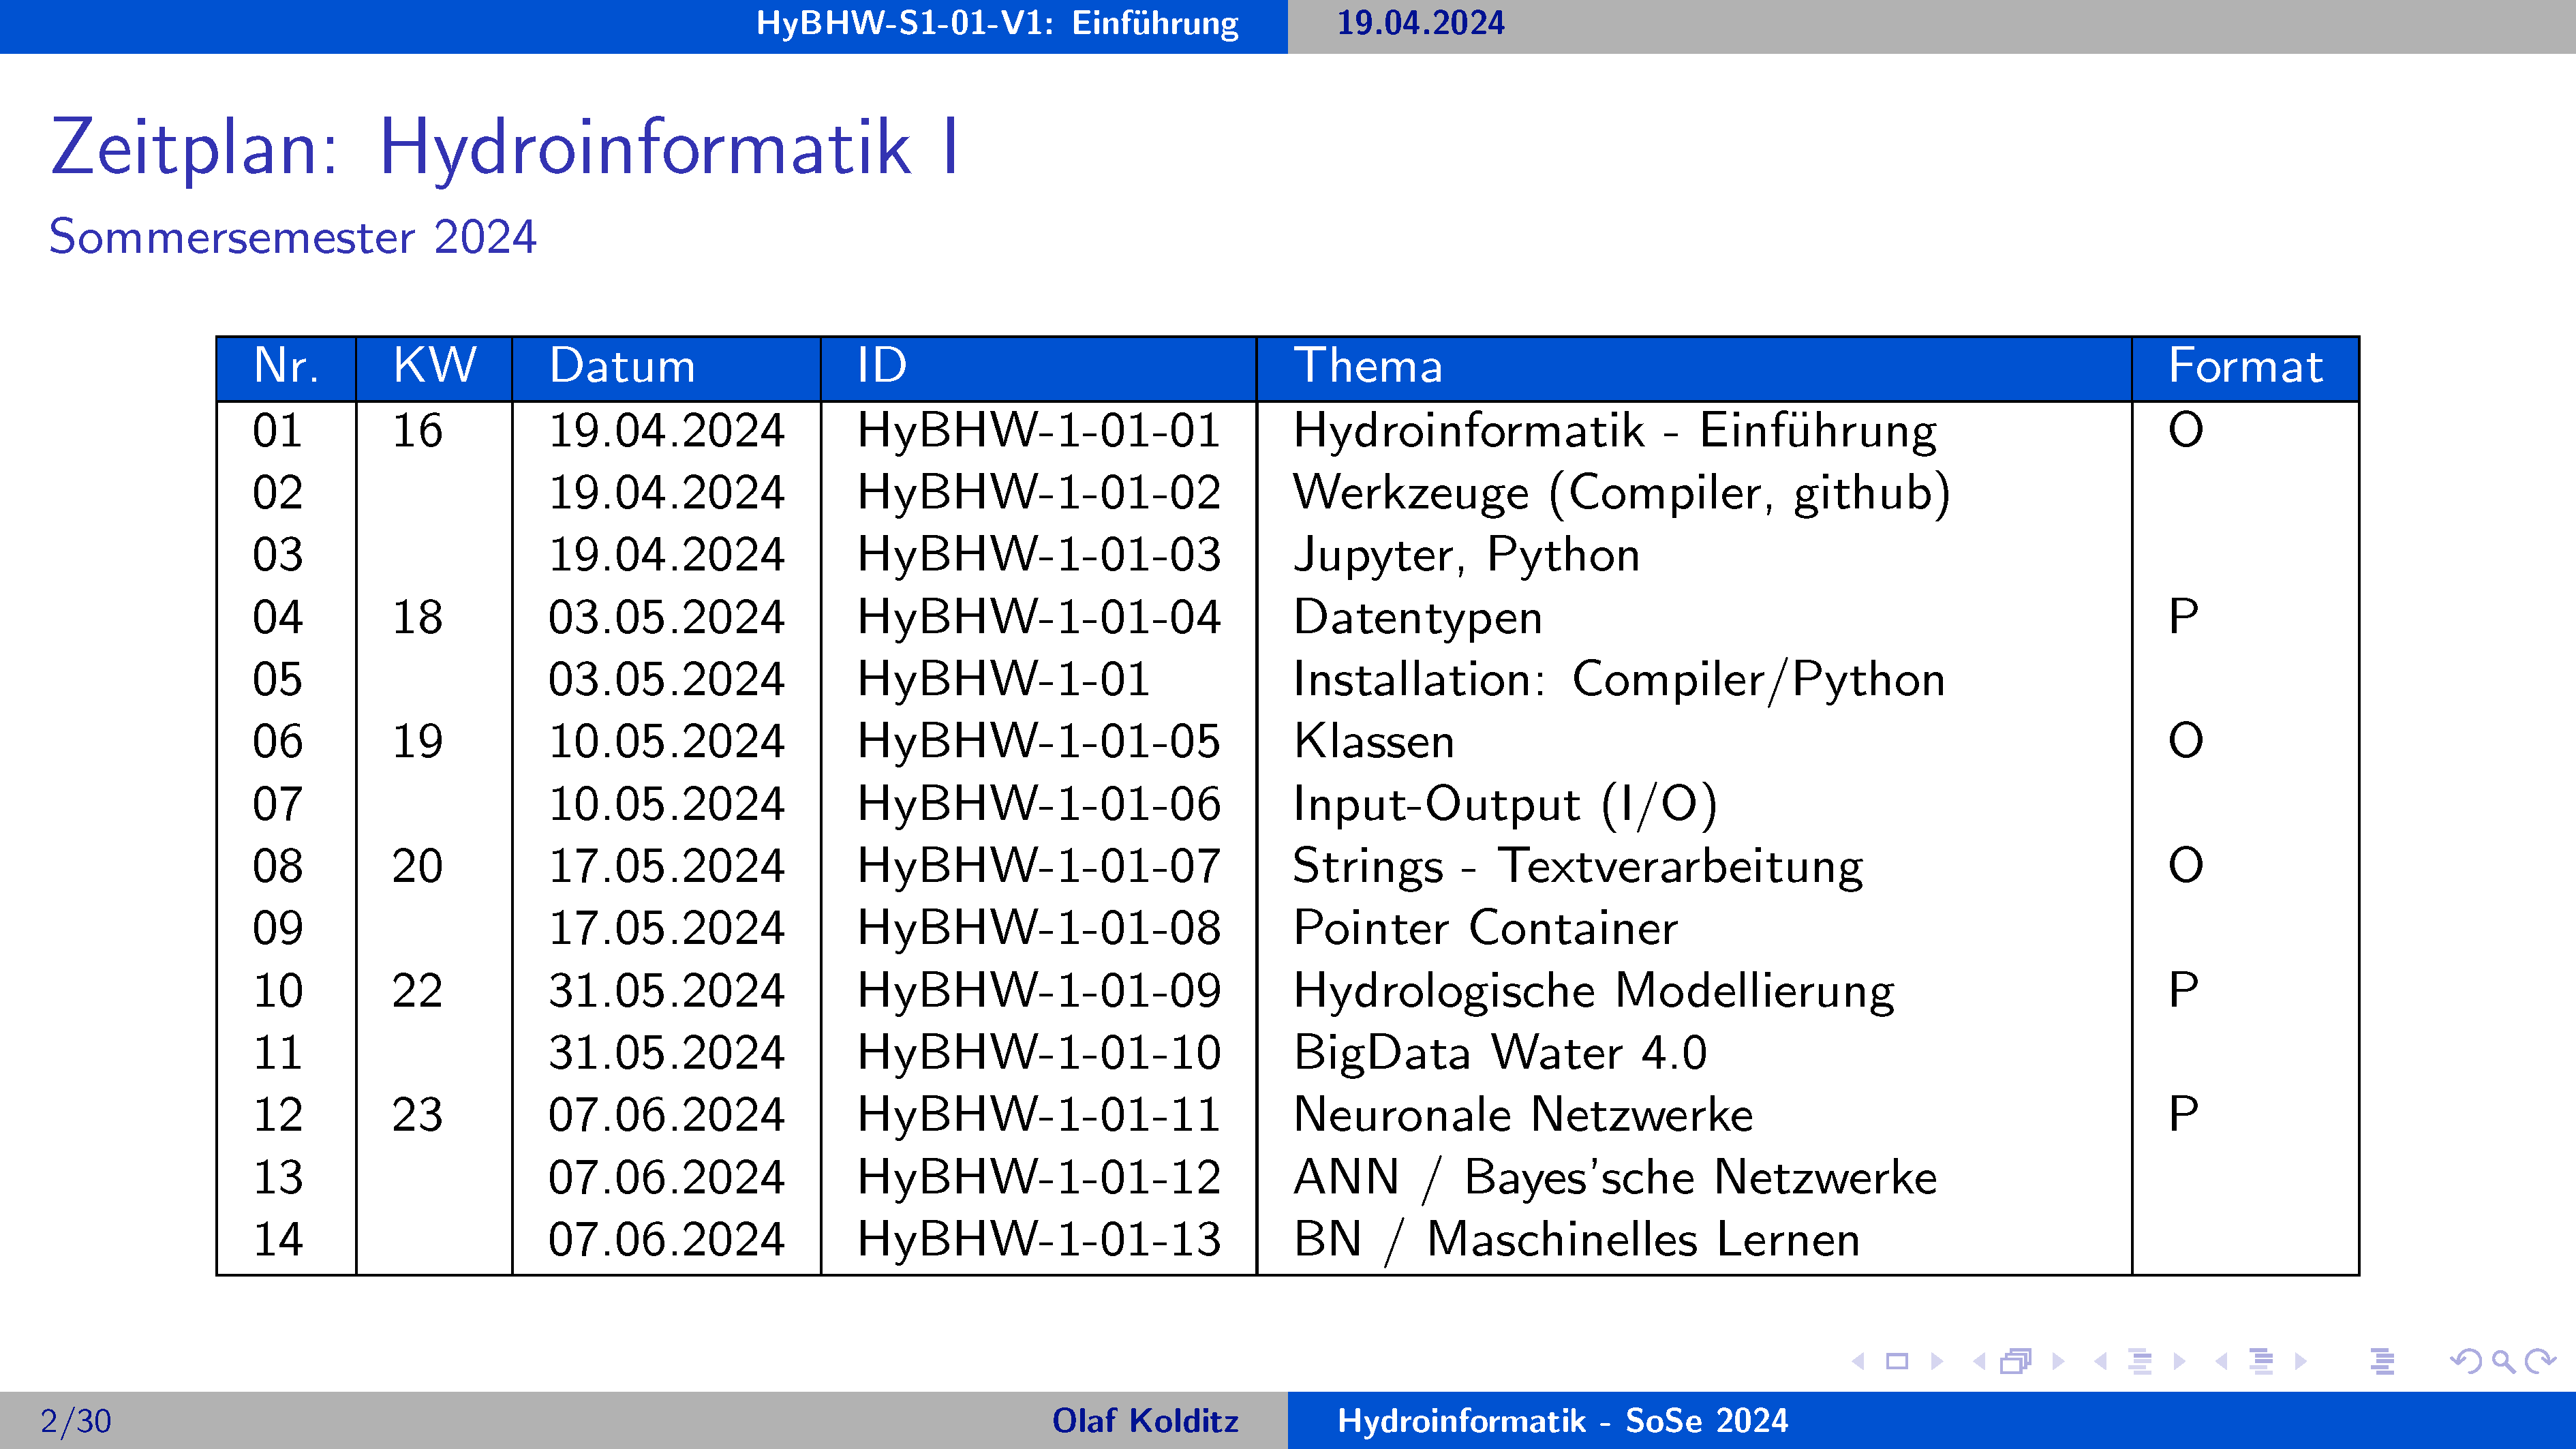
Task: Click the go-forward history icon
Action: pos(2539,1361)
